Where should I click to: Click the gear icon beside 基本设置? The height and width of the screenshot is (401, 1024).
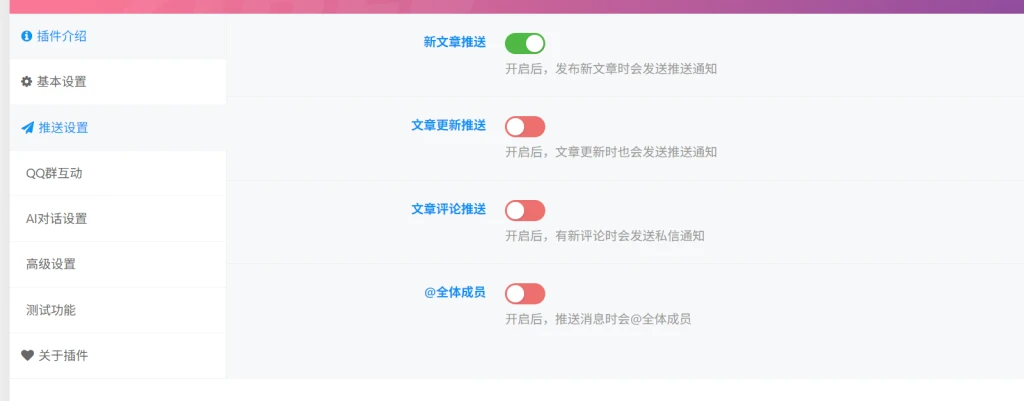[27, 82]
